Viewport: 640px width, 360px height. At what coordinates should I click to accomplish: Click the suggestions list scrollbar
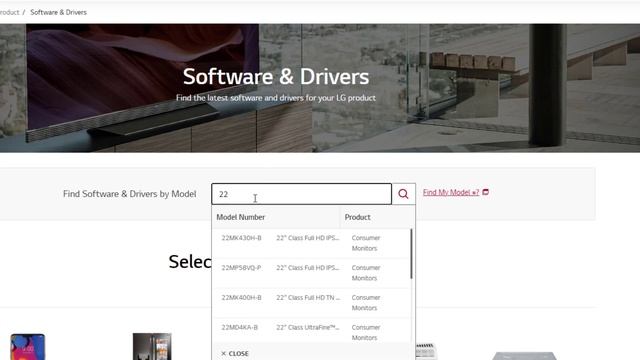coord(411,254)
